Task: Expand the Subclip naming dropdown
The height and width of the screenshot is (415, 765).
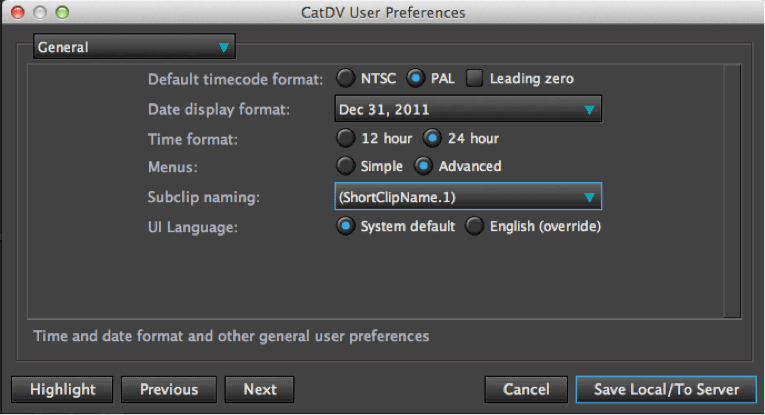Action: [x=468, y=197]
